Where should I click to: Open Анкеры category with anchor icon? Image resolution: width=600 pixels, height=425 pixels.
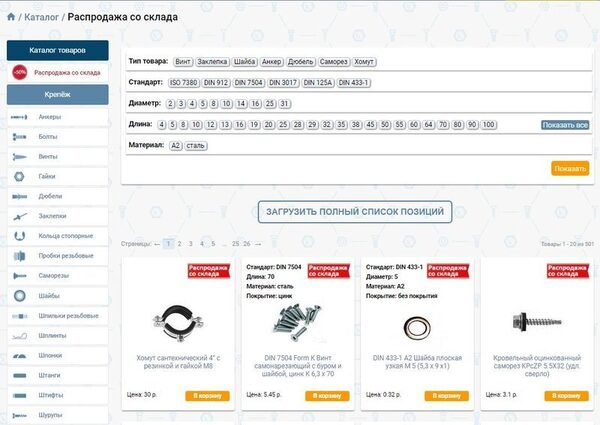49,117
